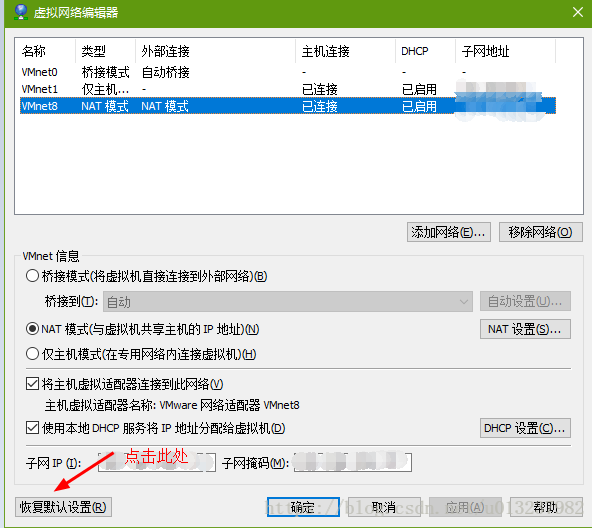Click into the 子网 IP field
Screen dimensions: 596x528
click(157, 462)
